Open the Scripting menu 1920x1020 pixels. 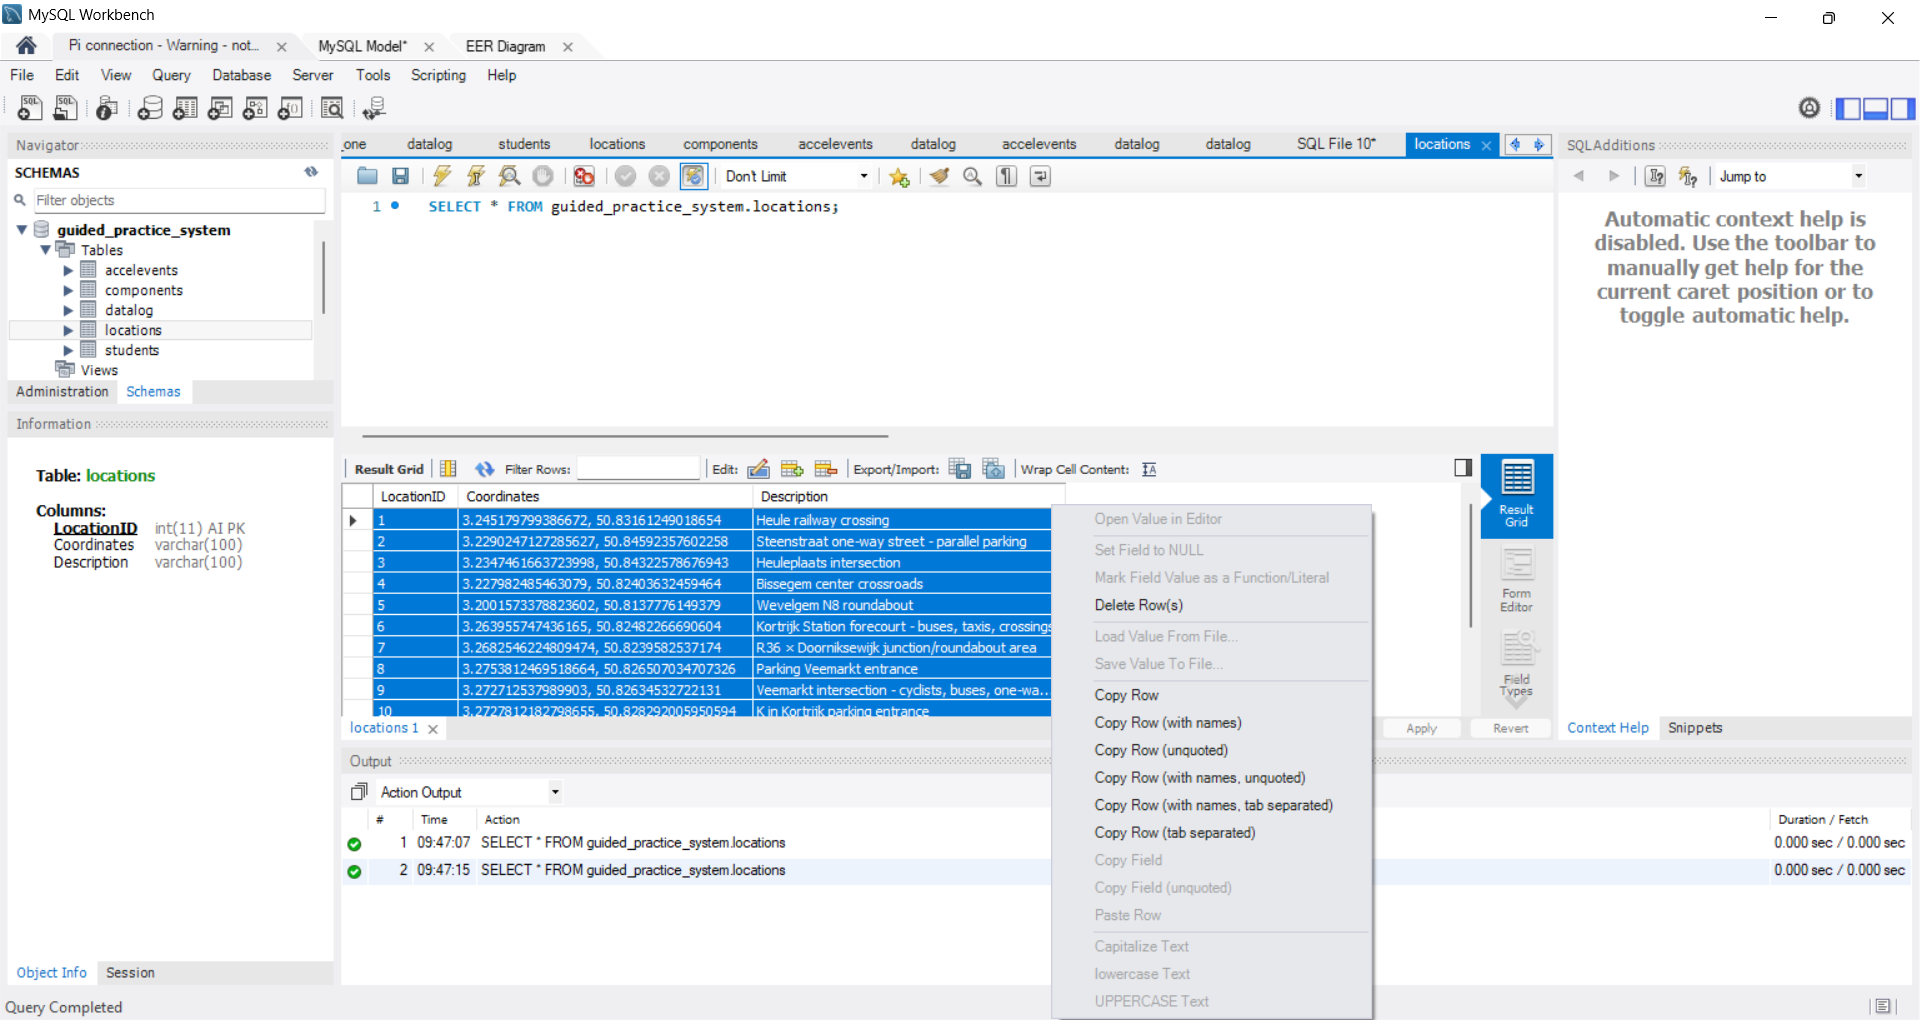[438, 75]
